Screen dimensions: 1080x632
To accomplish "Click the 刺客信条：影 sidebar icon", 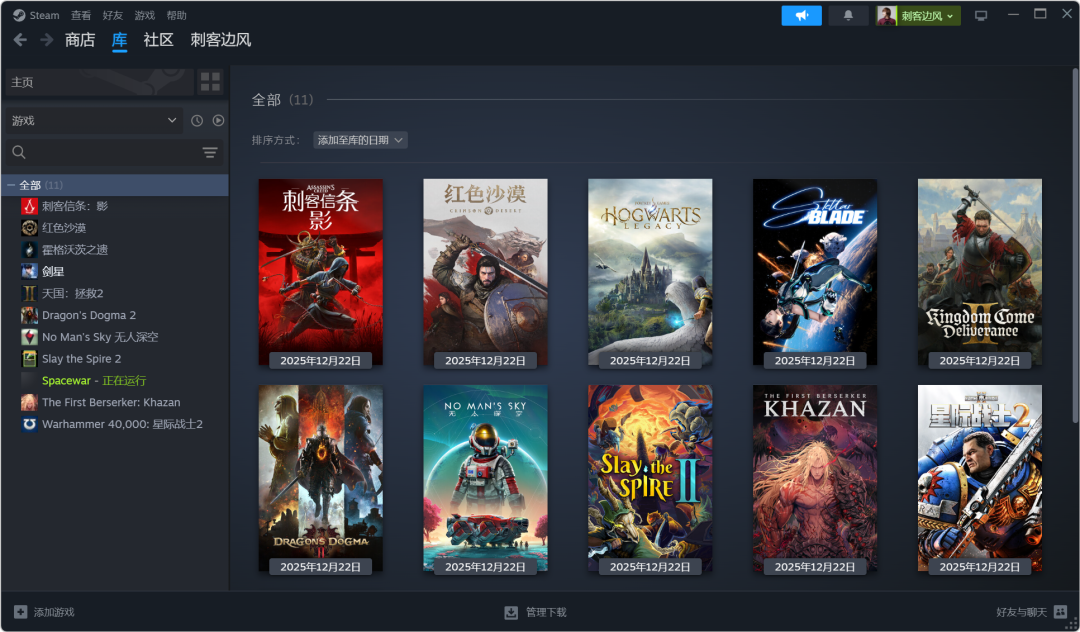I will [x=29, y=206].
